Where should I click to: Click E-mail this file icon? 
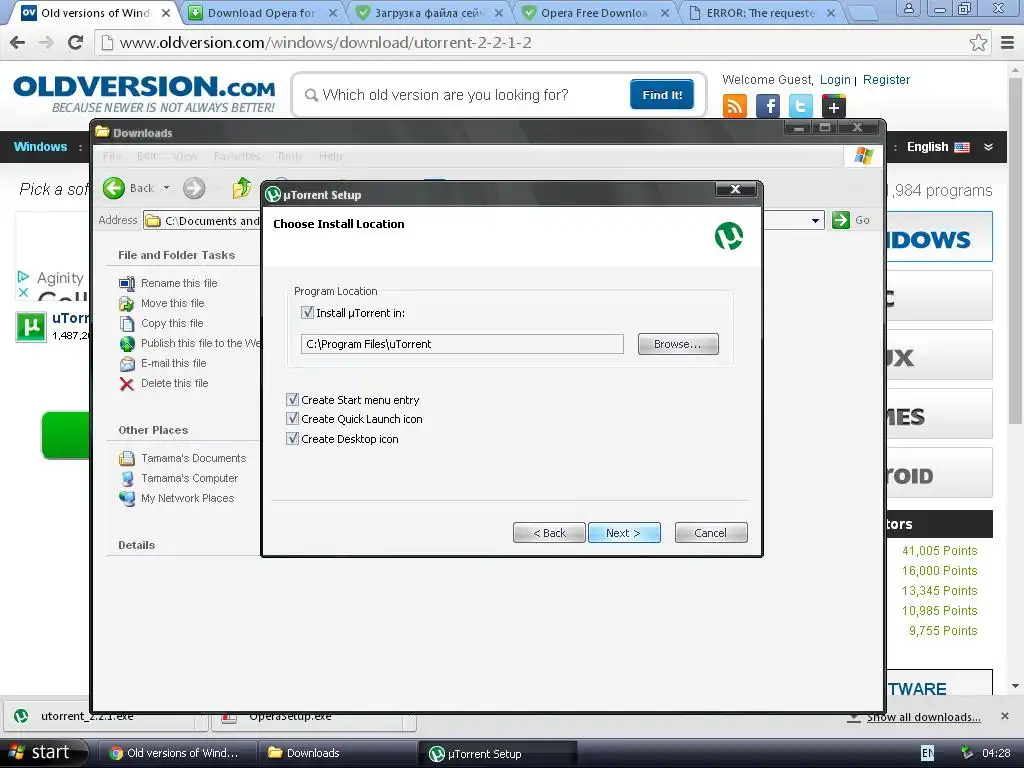(x=127, y=364)
